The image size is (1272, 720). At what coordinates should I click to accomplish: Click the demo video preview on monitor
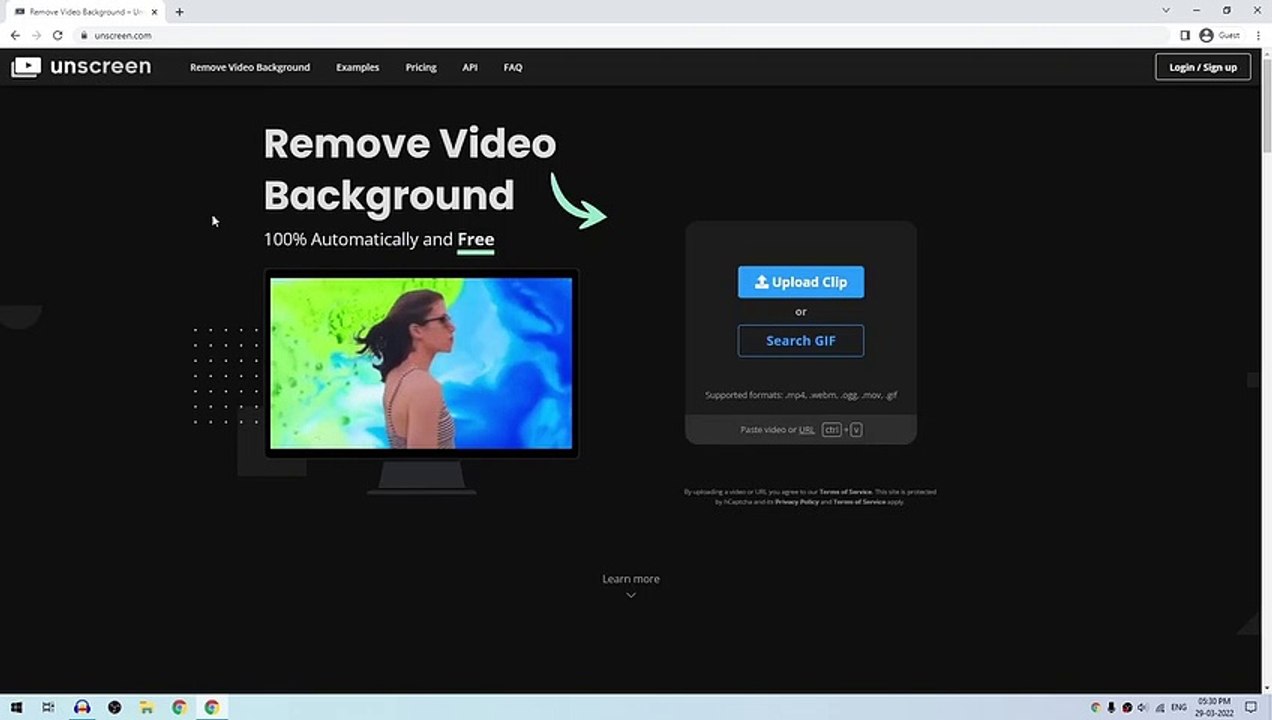coord(421,363)
